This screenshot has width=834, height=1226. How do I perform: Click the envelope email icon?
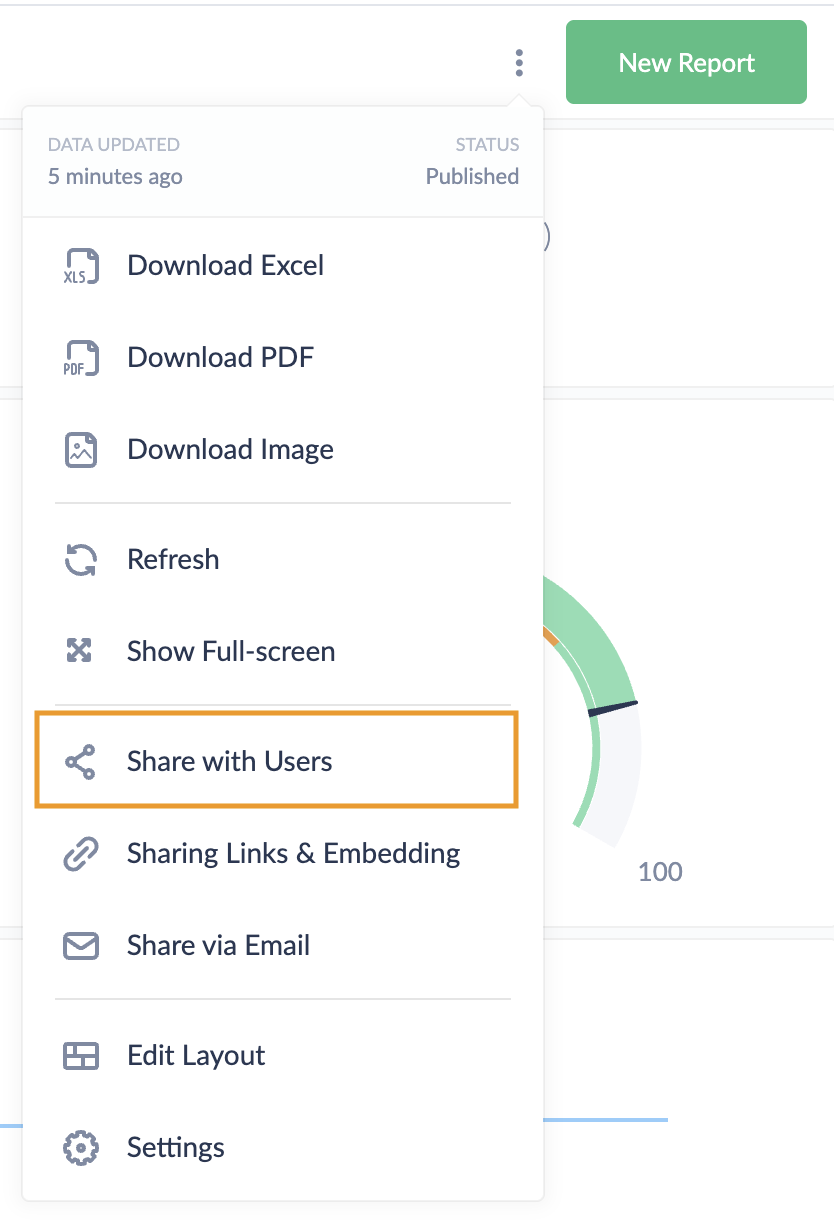(81, 946)
